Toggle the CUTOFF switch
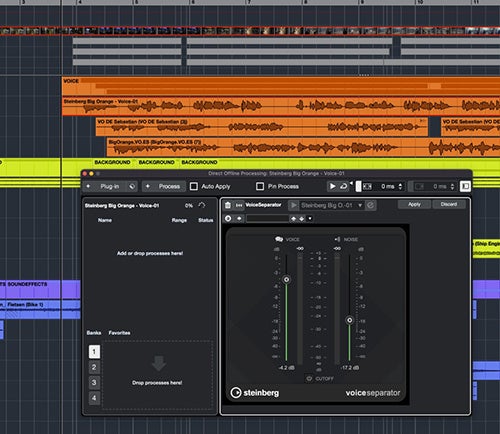Image resolution: width=500 pixels, height=434 pixels. [309, 379]
